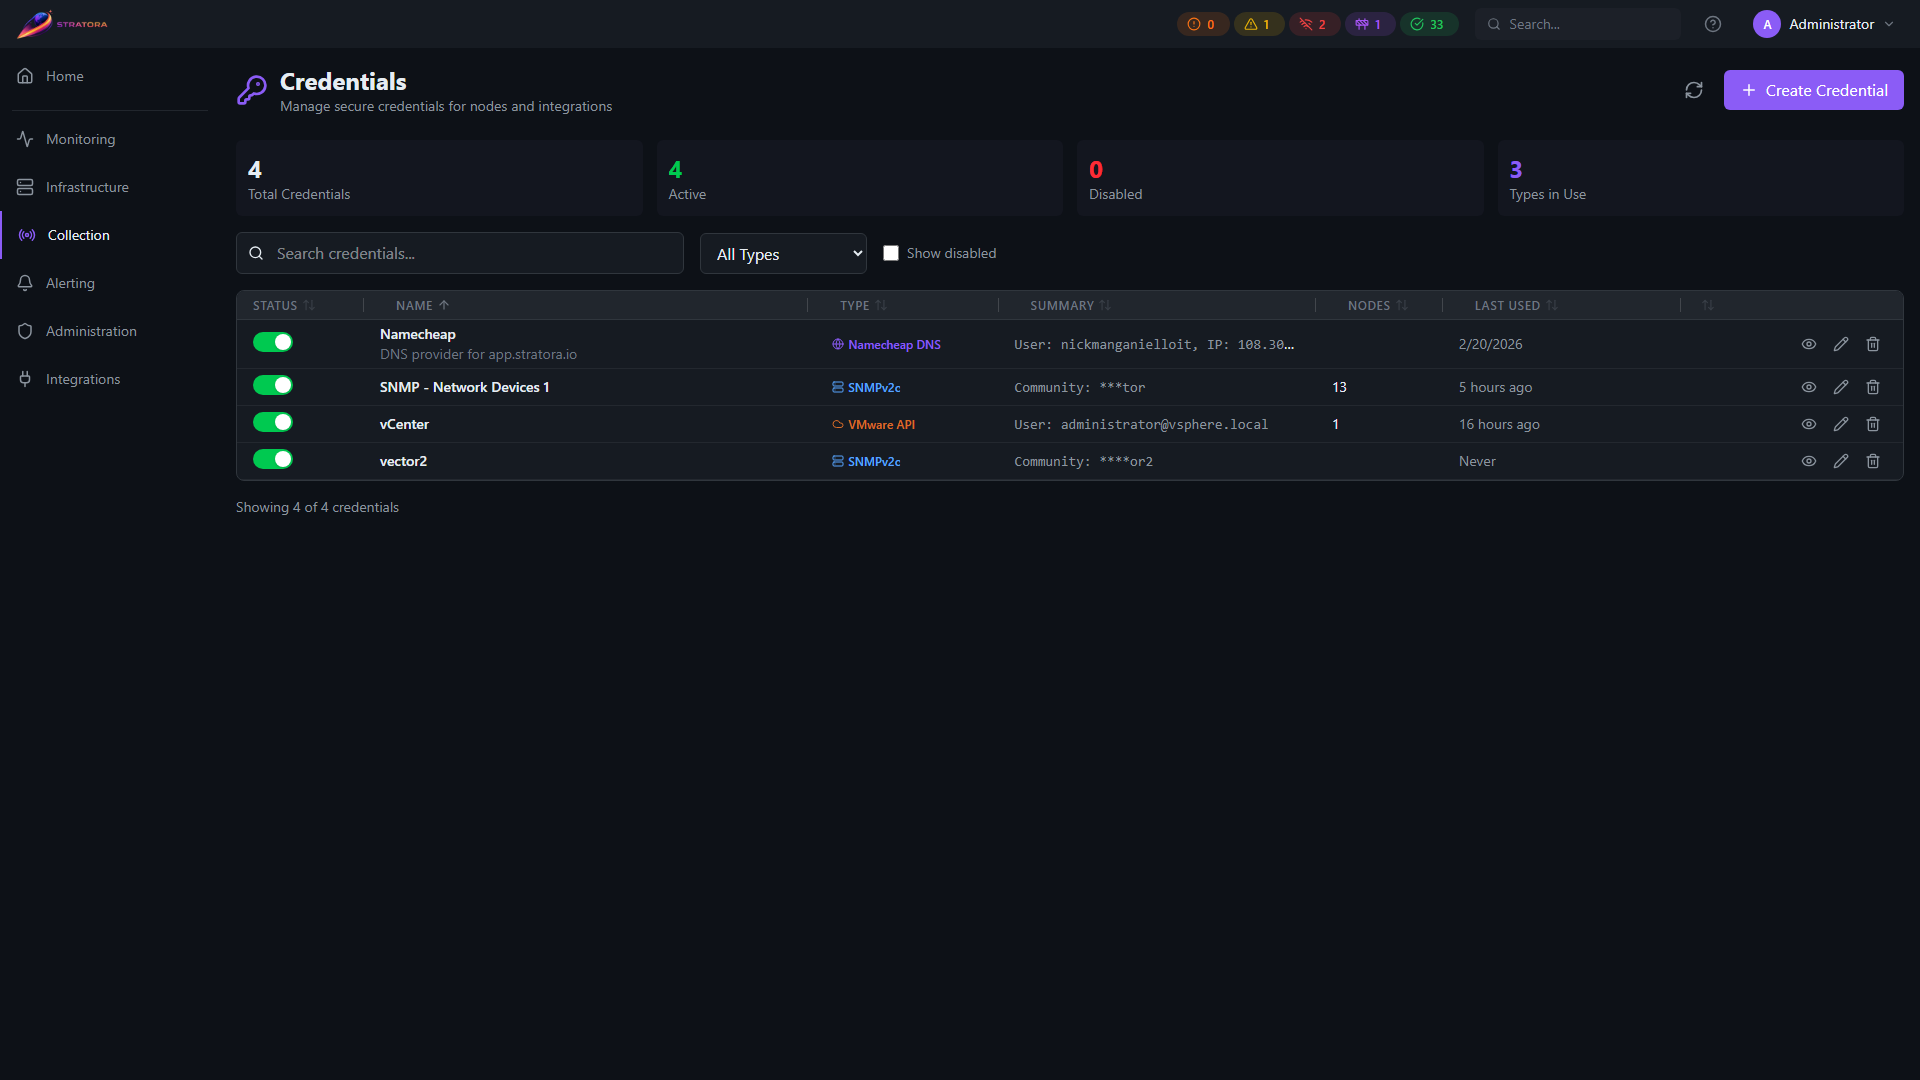Screen dimensions: 1920x1080
Task: Click the credentials key icon beside title
Action: 252,90
